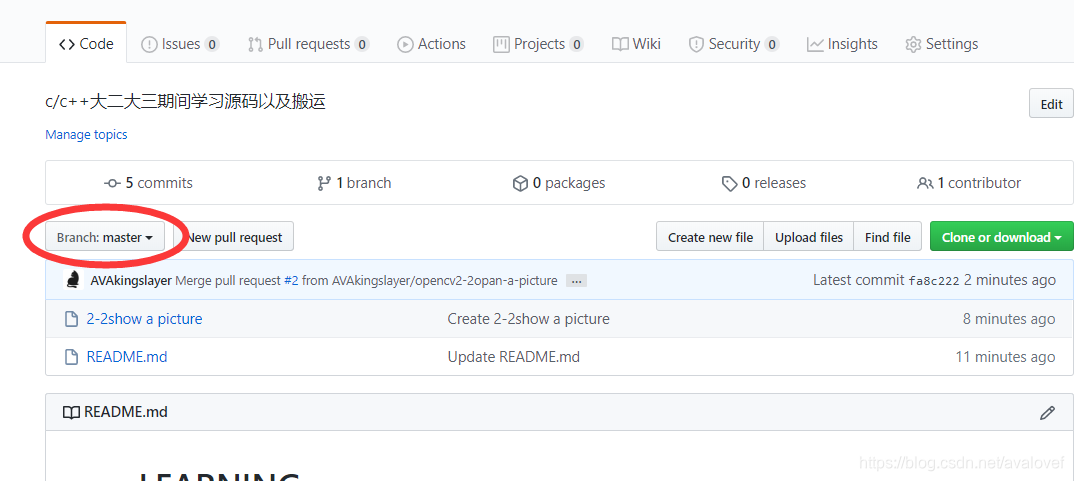The image size is (1074, 481).
Task: Open the Pull requests tab
Action: click(x=308, y=44)
